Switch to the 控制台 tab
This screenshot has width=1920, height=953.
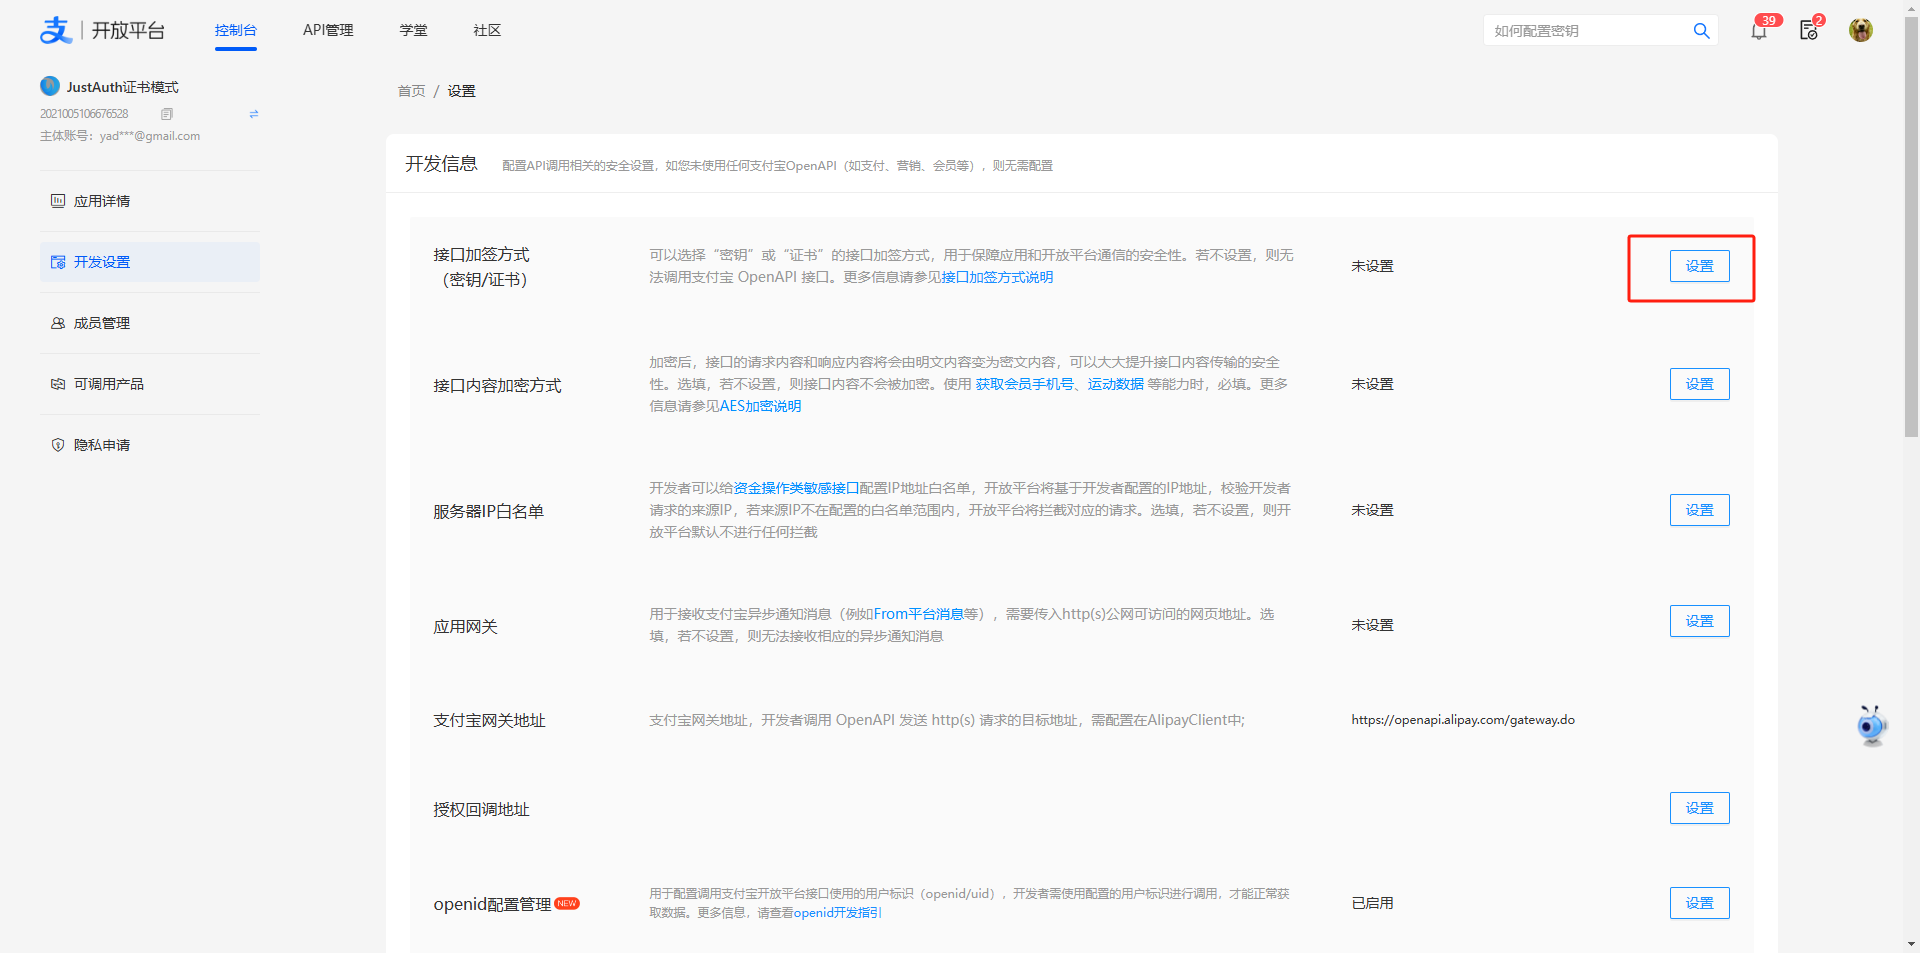(236, 30)
